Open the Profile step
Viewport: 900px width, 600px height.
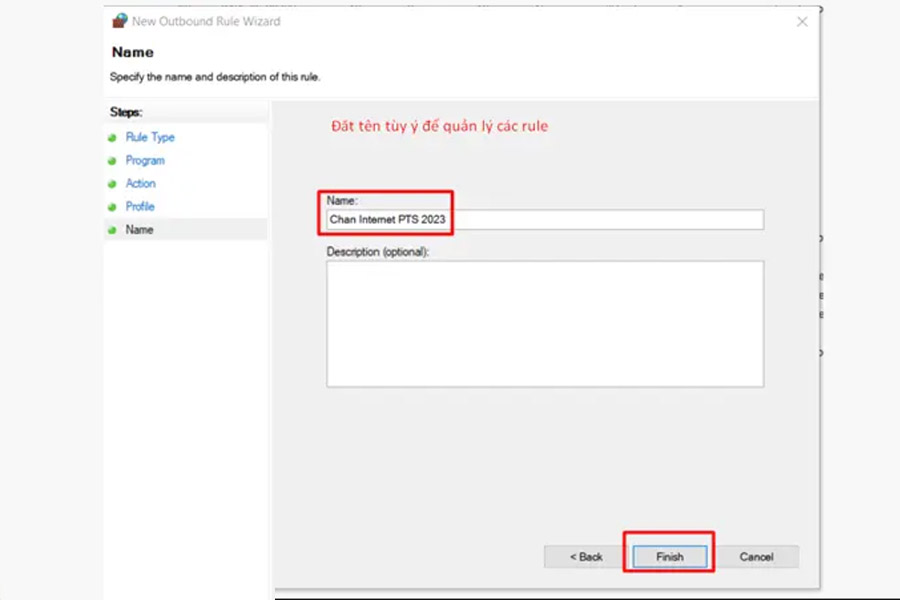[140, 206]
